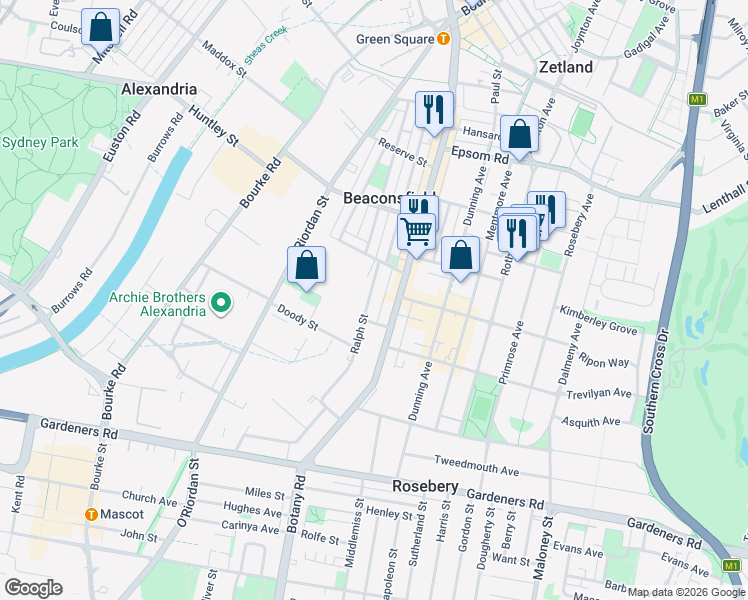Image resolution: width=748 pixels, height=600 pixels.
Task: Click the Harris St label
Action: click(443, 521)
